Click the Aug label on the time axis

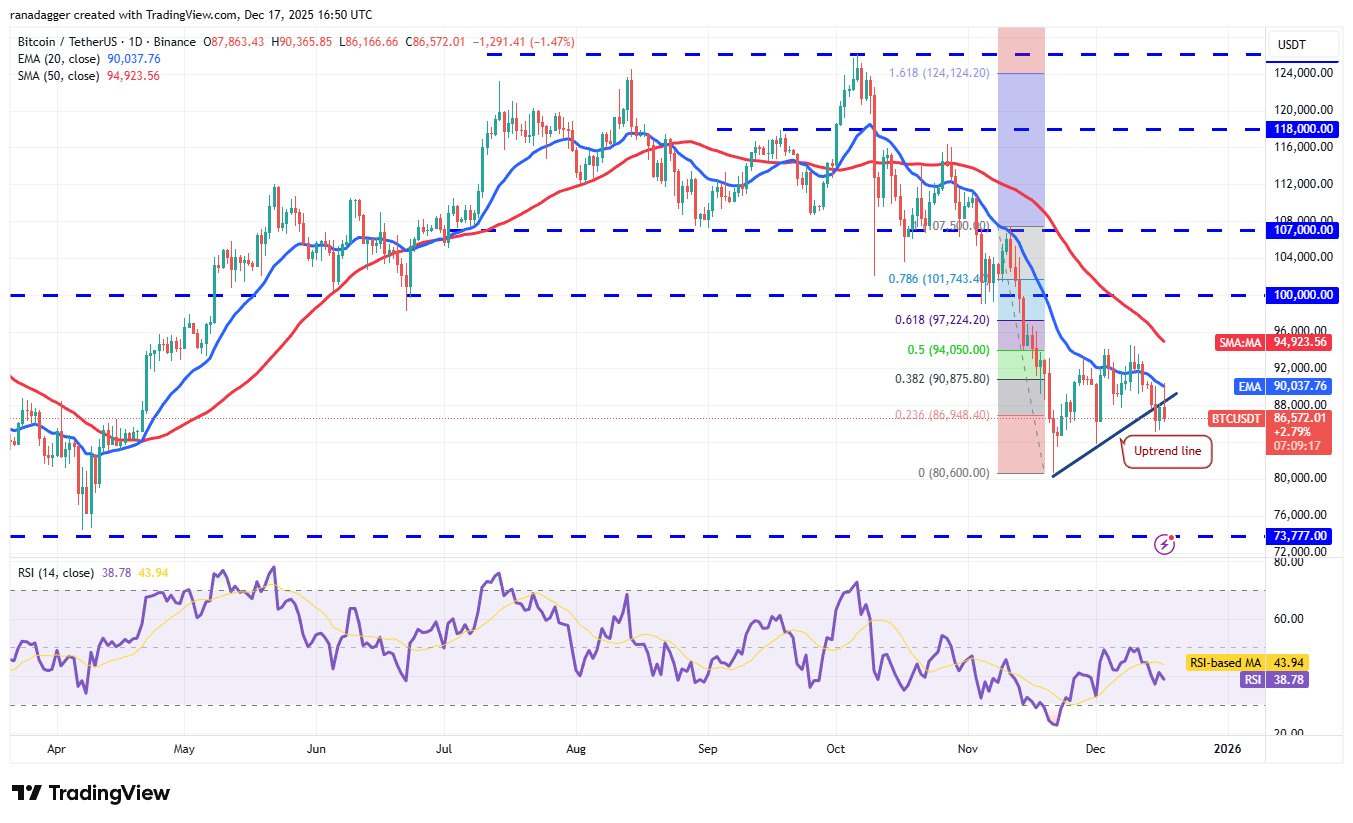pyautogui.click(x=576, y=748)
